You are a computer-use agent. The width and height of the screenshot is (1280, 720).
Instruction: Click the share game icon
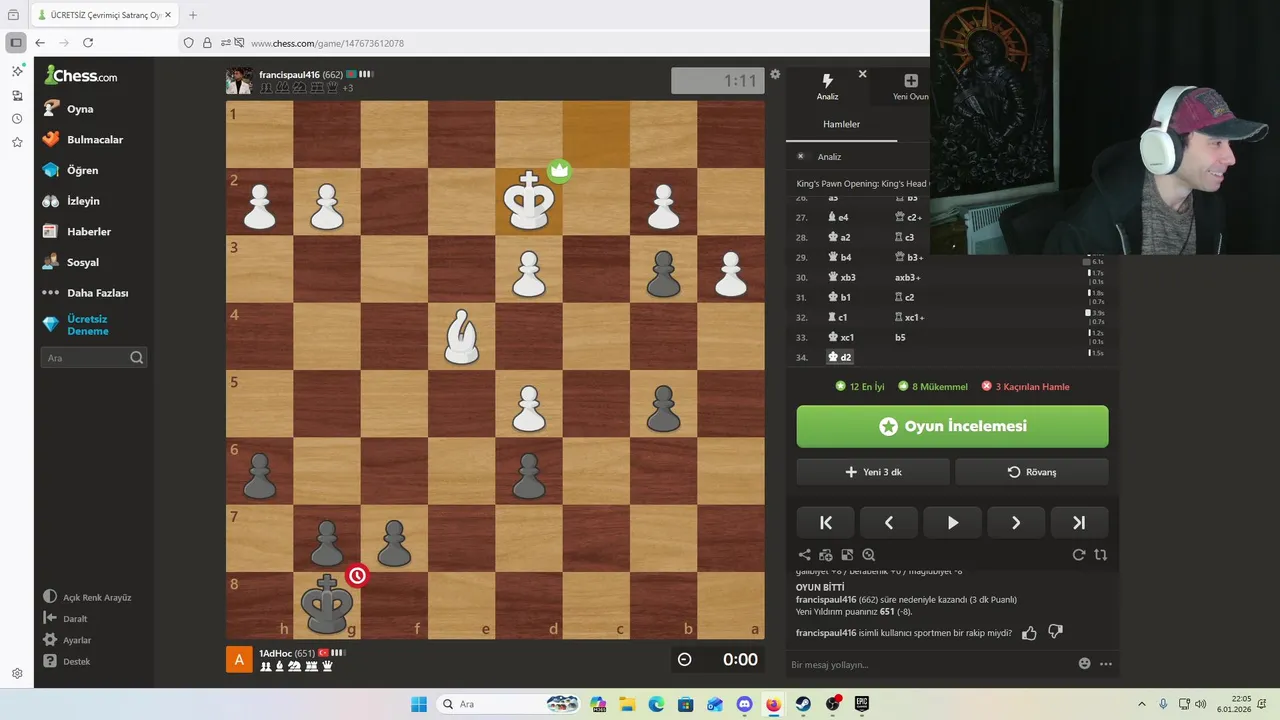coord(804,555)
